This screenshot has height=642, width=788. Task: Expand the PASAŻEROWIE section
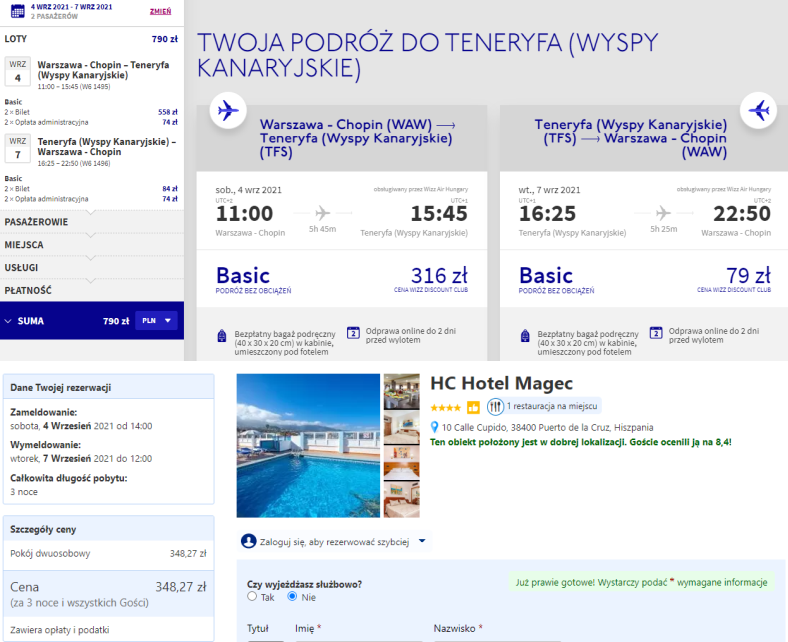click(91, 222)
